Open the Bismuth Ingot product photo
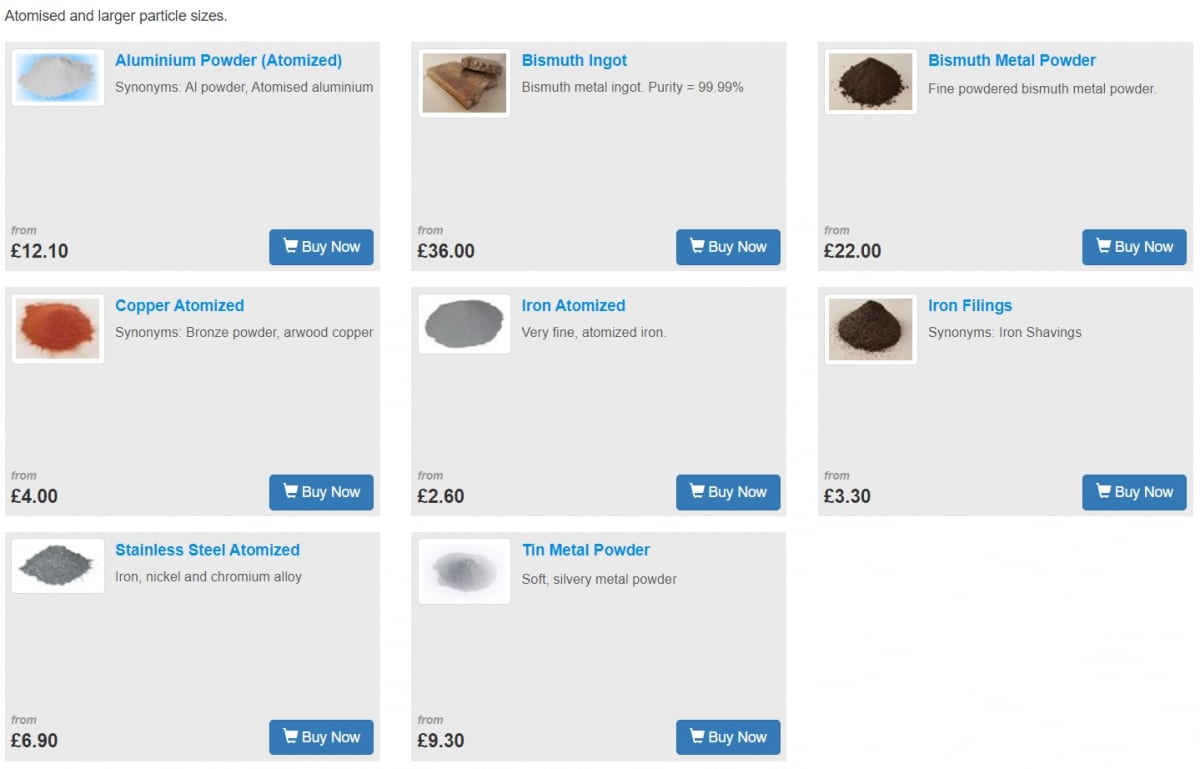Screen dimensions: 1200x769 pyautogui.click(x=464, y=83)
